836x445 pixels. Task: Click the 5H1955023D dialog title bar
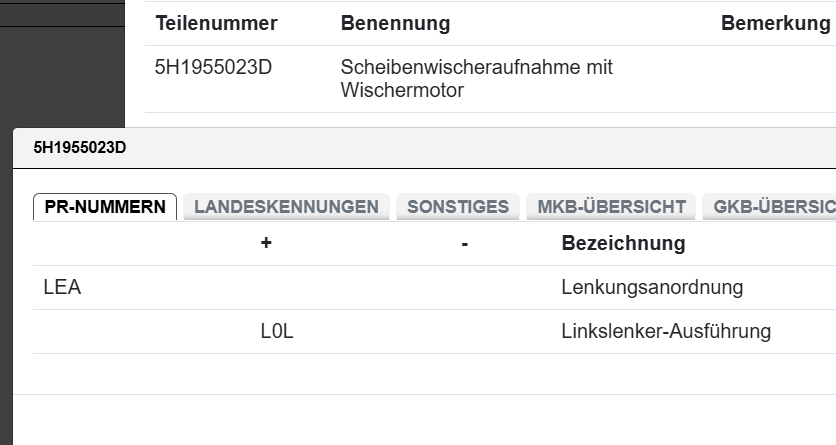[400, 148]
